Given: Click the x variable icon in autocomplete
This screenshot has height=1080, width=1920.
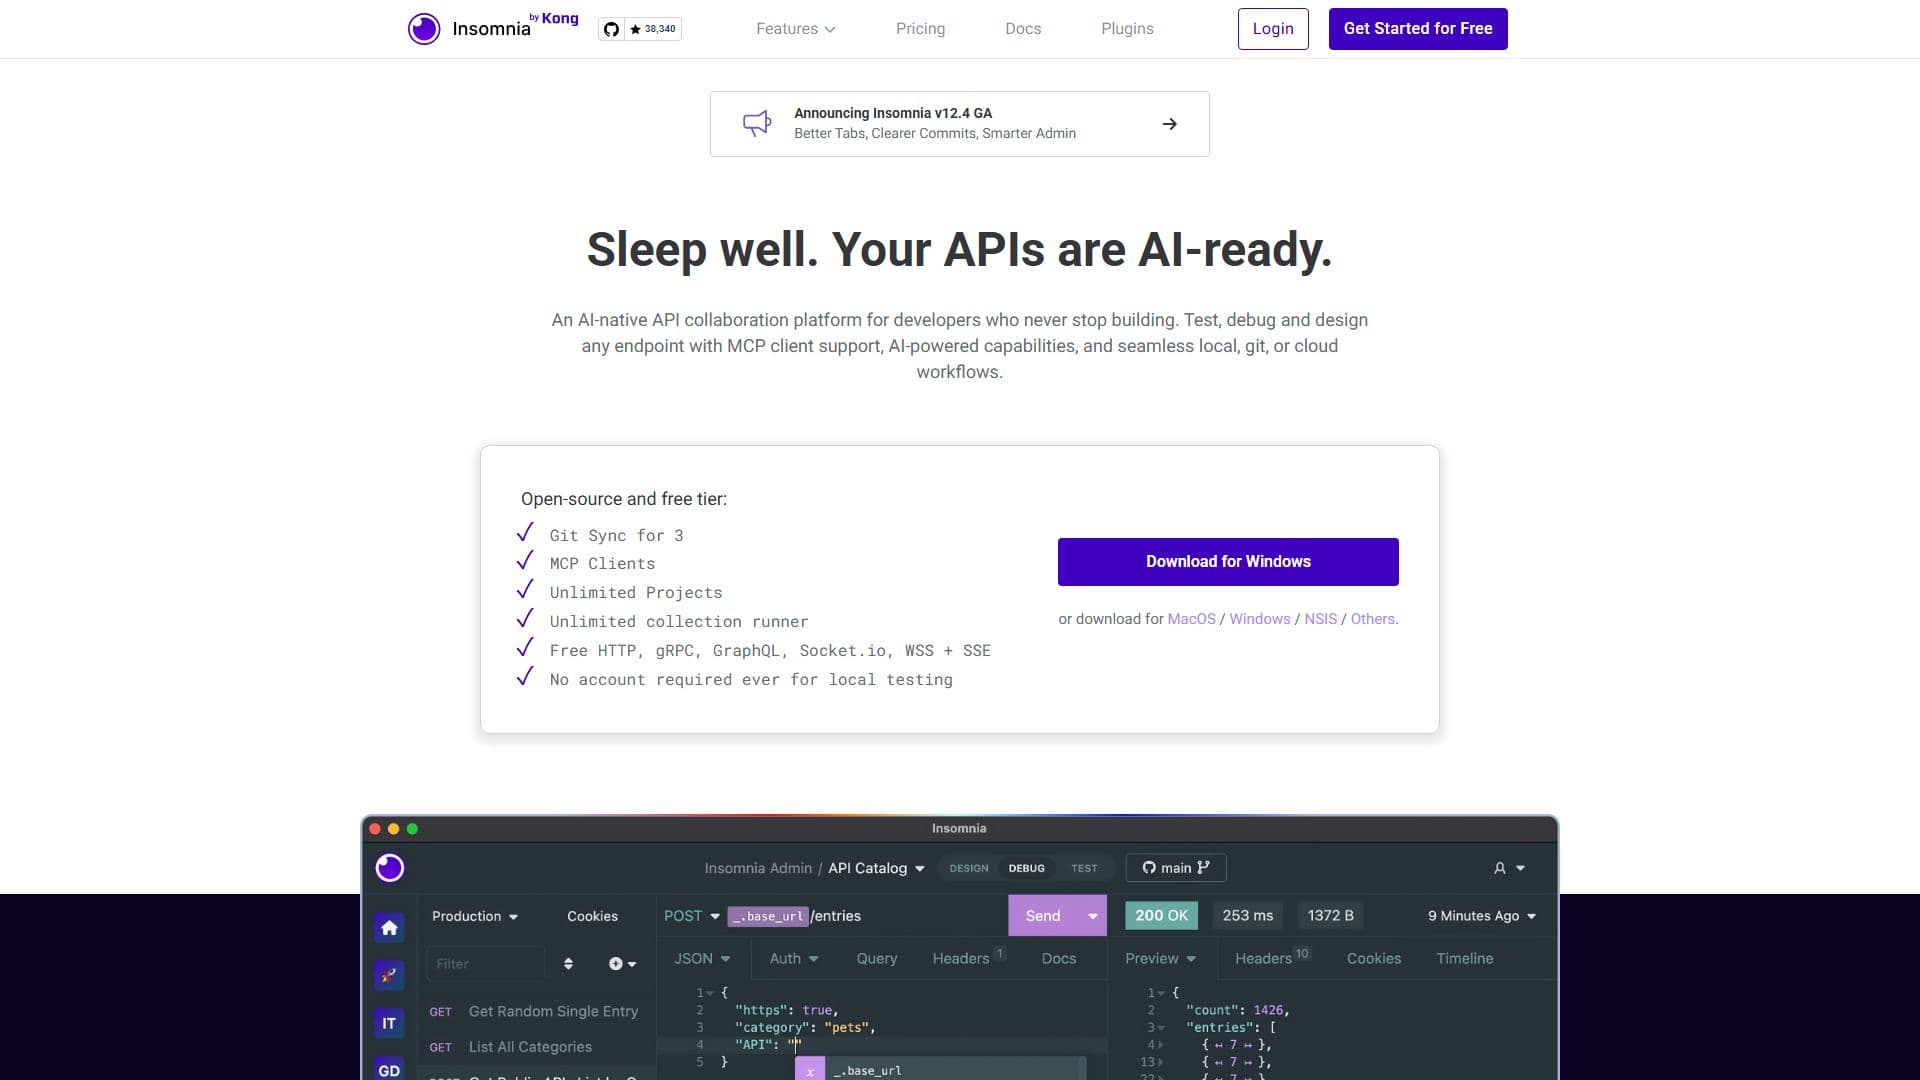Looking at the screenshot, I should [x=810, y=1070].
